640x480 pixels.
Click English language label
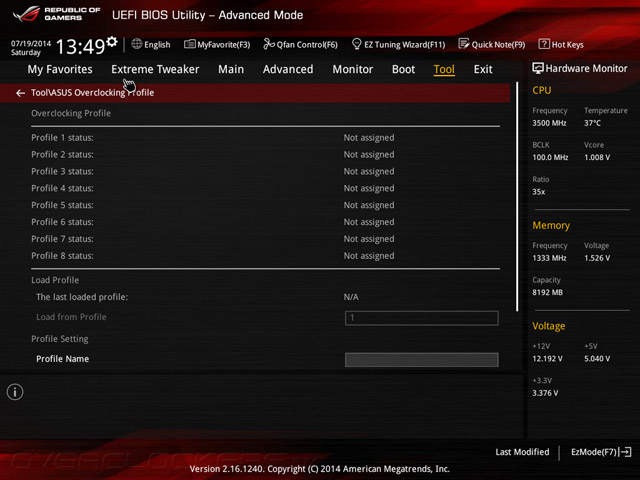point(157,44)
